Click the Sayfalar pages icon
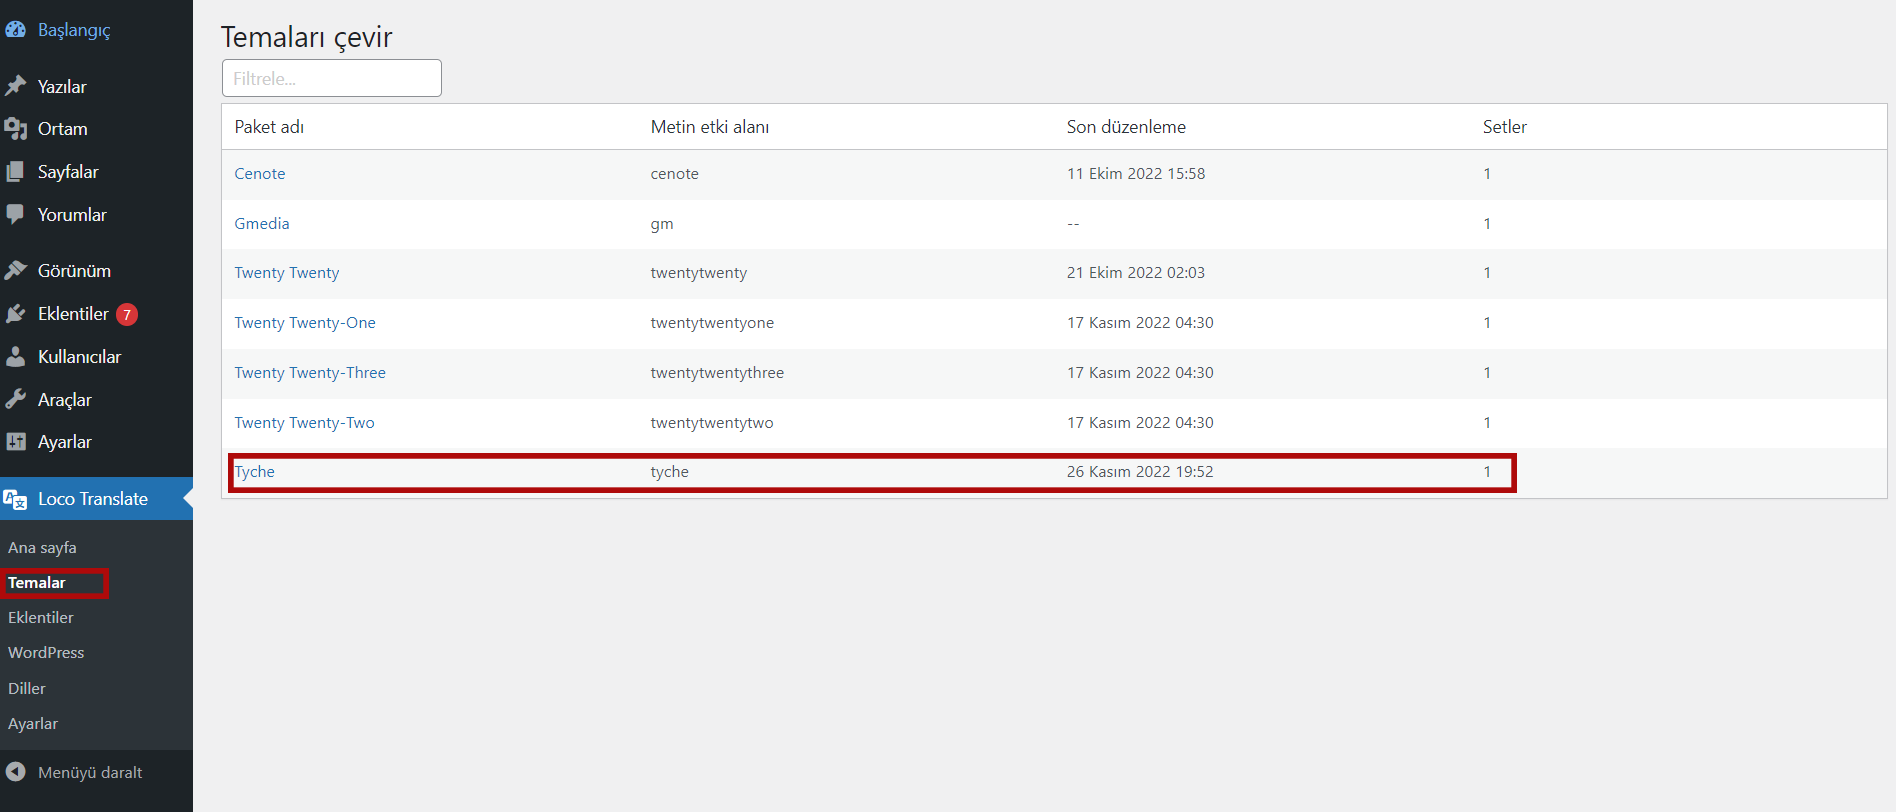 click(15, 172)
